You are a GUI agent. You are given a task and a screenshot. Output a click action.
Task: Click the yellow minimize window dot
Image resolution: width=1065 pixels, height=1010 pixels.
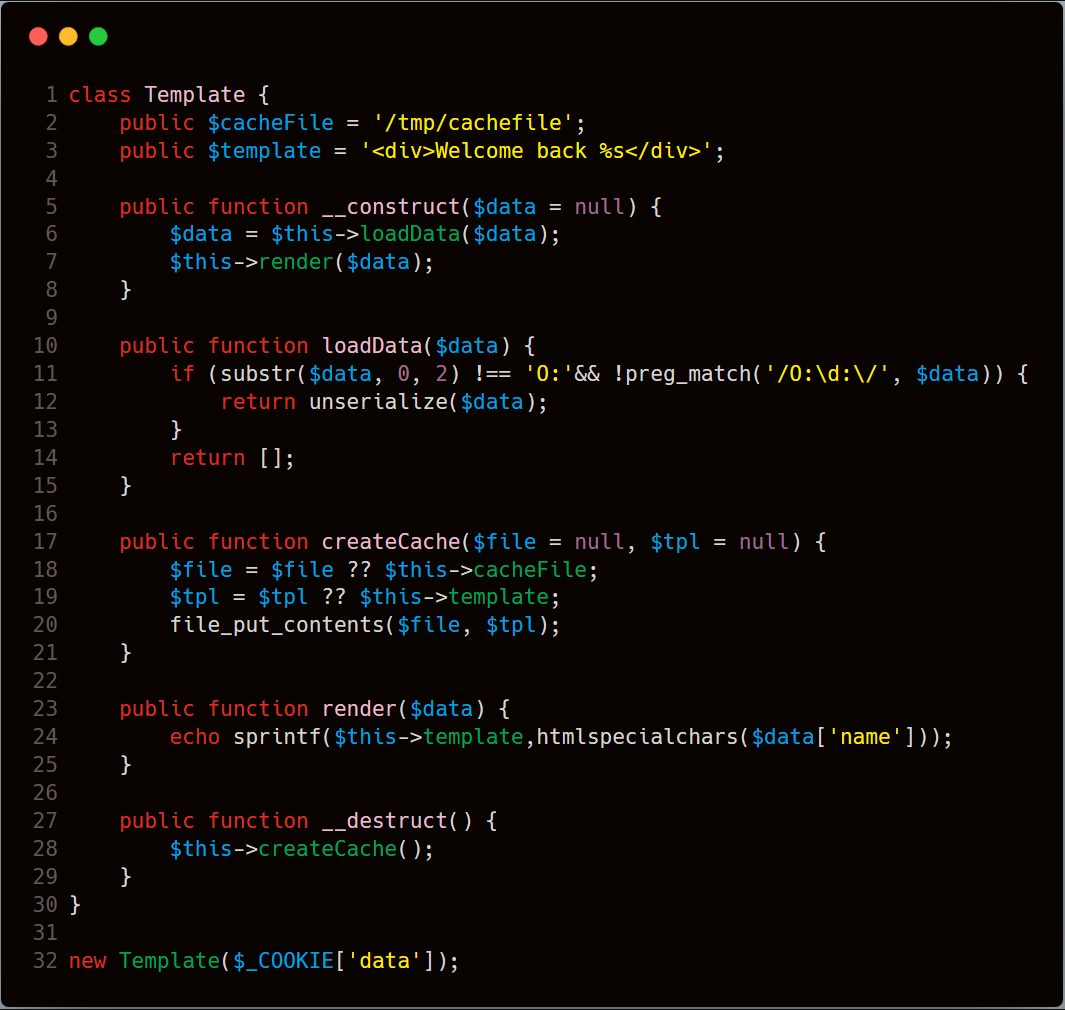pos(69,37)
